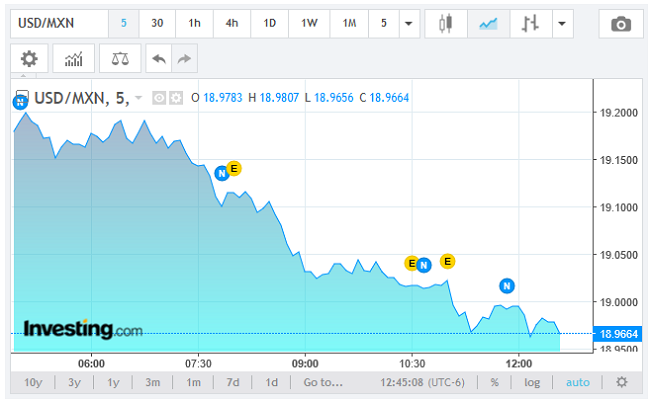The width and height of the screenshot is (650, 402).
Task: Click the USD/MXN symbol input field
Action: coord(56,23)
